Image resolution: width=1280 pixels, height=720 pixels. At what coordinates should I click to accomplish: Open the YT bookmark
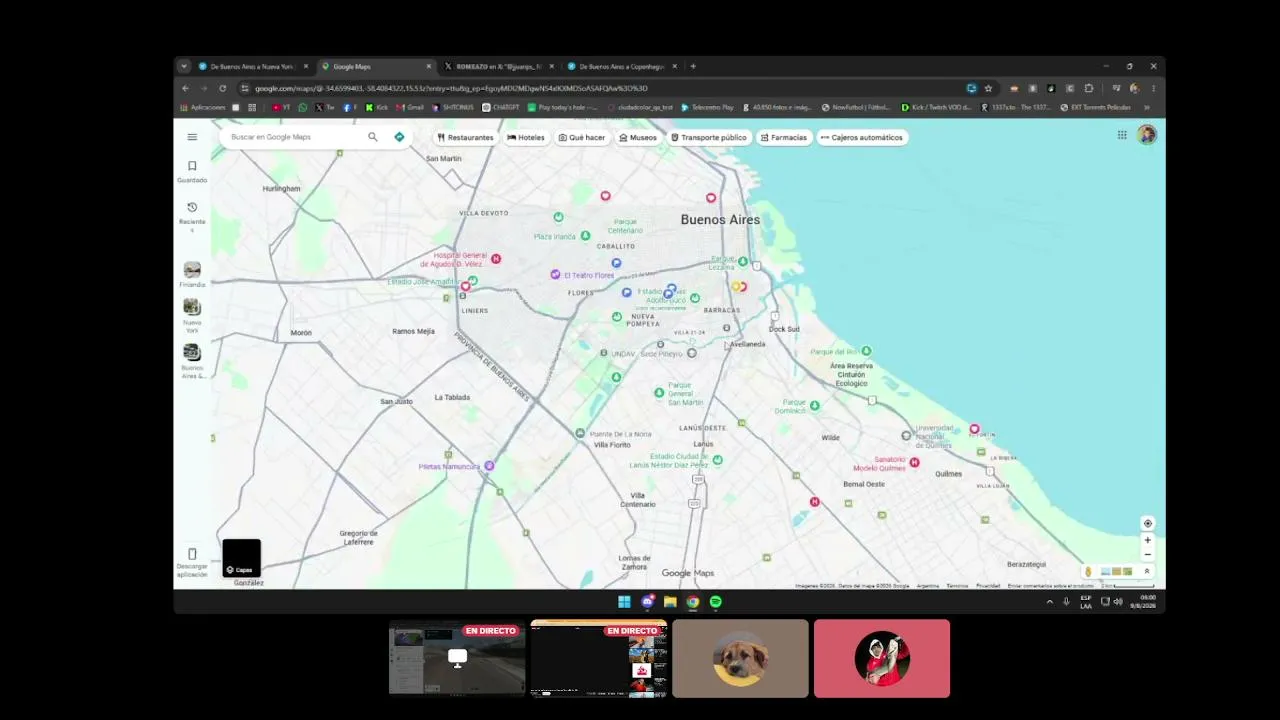(281, 107)
